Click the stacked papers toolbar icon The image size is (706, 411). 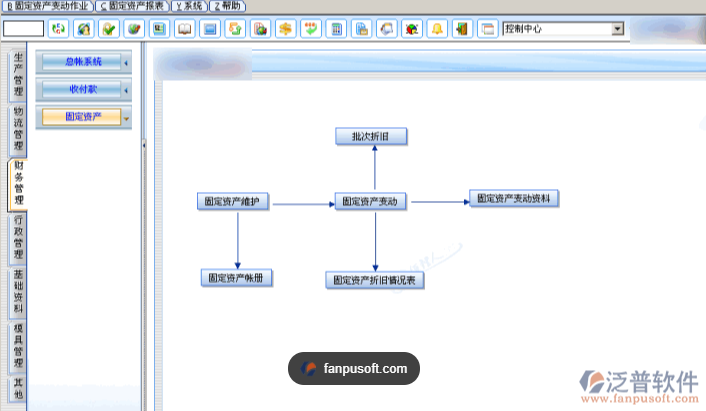pyautogui.click(x=387, y=29)
